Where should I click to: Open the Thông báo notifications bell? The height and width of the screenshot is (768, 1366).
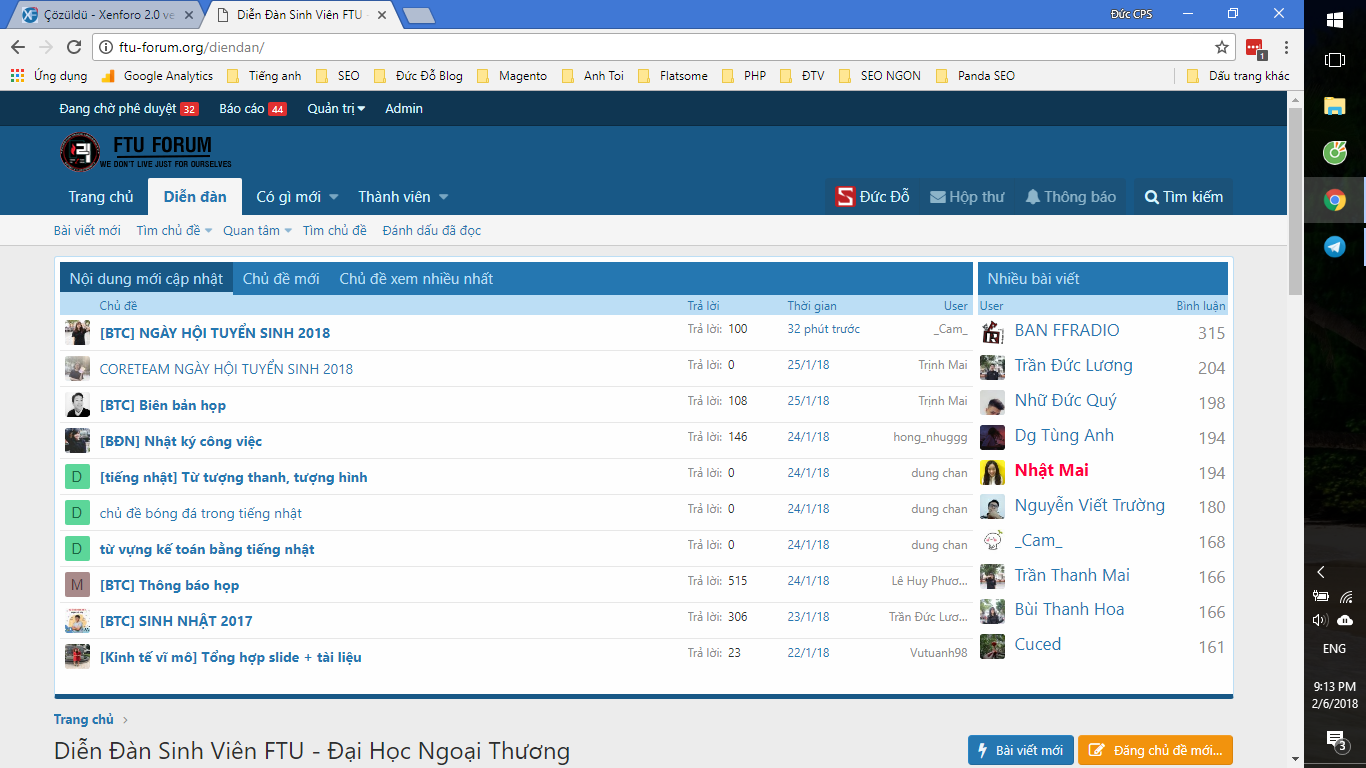coord(1033,197)
